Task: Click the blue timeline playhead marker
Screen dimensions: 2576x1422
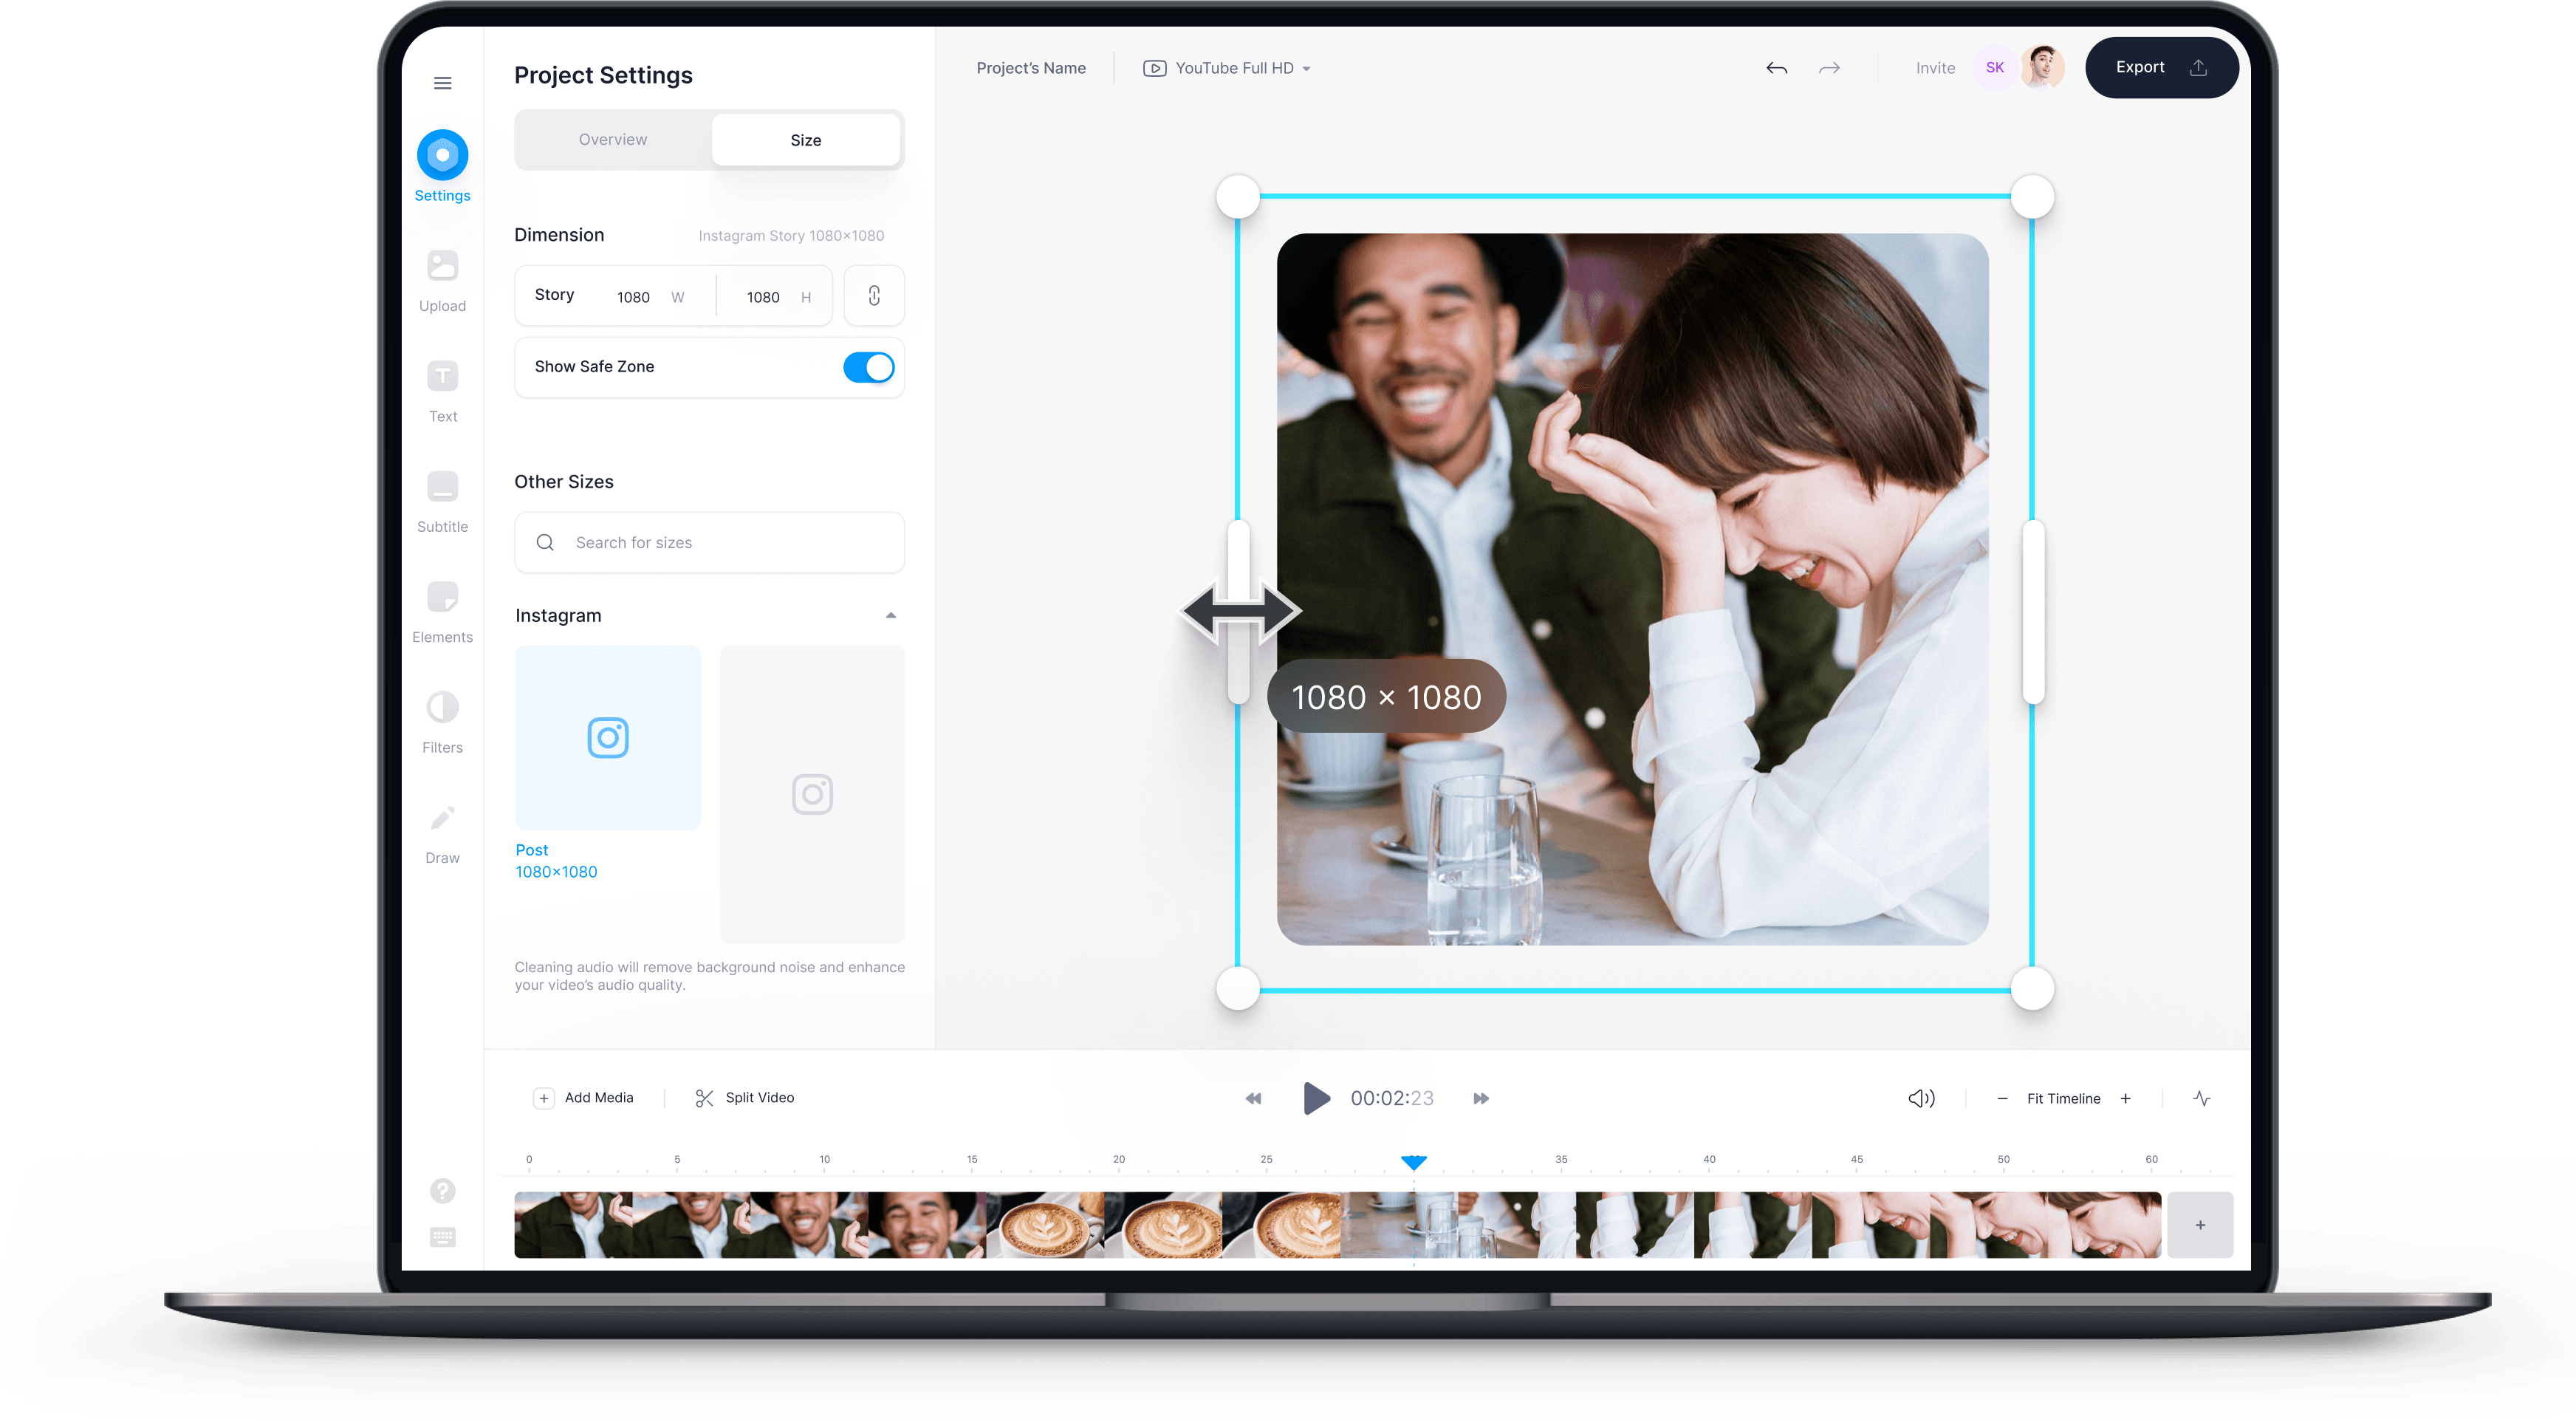Action: click(x=1413, y=1162)
